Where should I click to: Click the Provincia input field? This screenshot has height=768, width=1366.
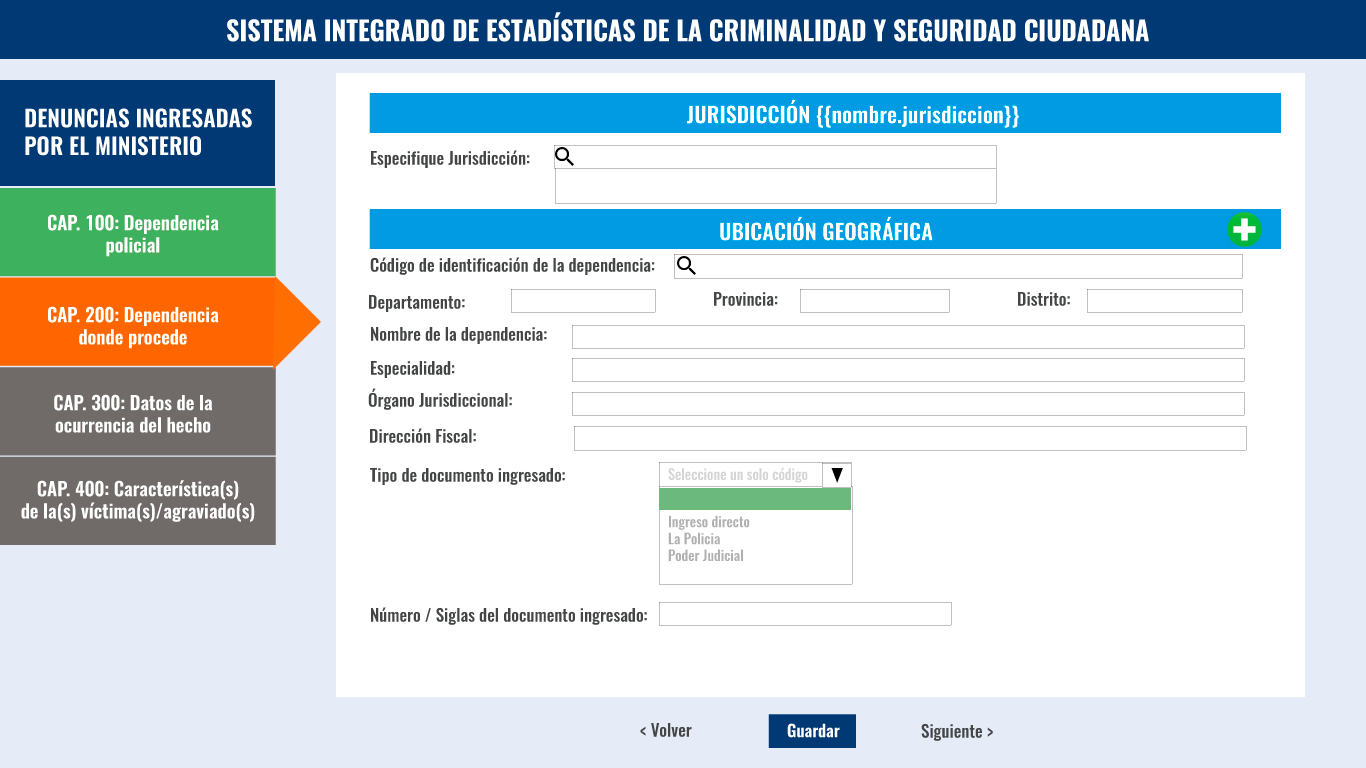click(x=875, y=301)
